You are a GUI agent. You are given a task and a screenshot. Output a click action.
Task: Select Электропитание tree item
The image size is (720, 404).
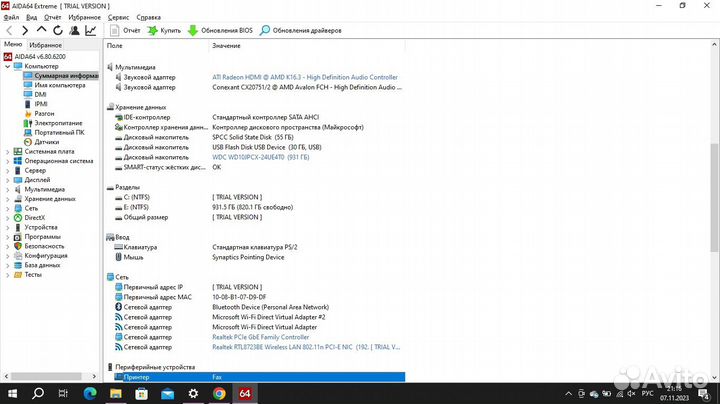click(x=53, y=123)
